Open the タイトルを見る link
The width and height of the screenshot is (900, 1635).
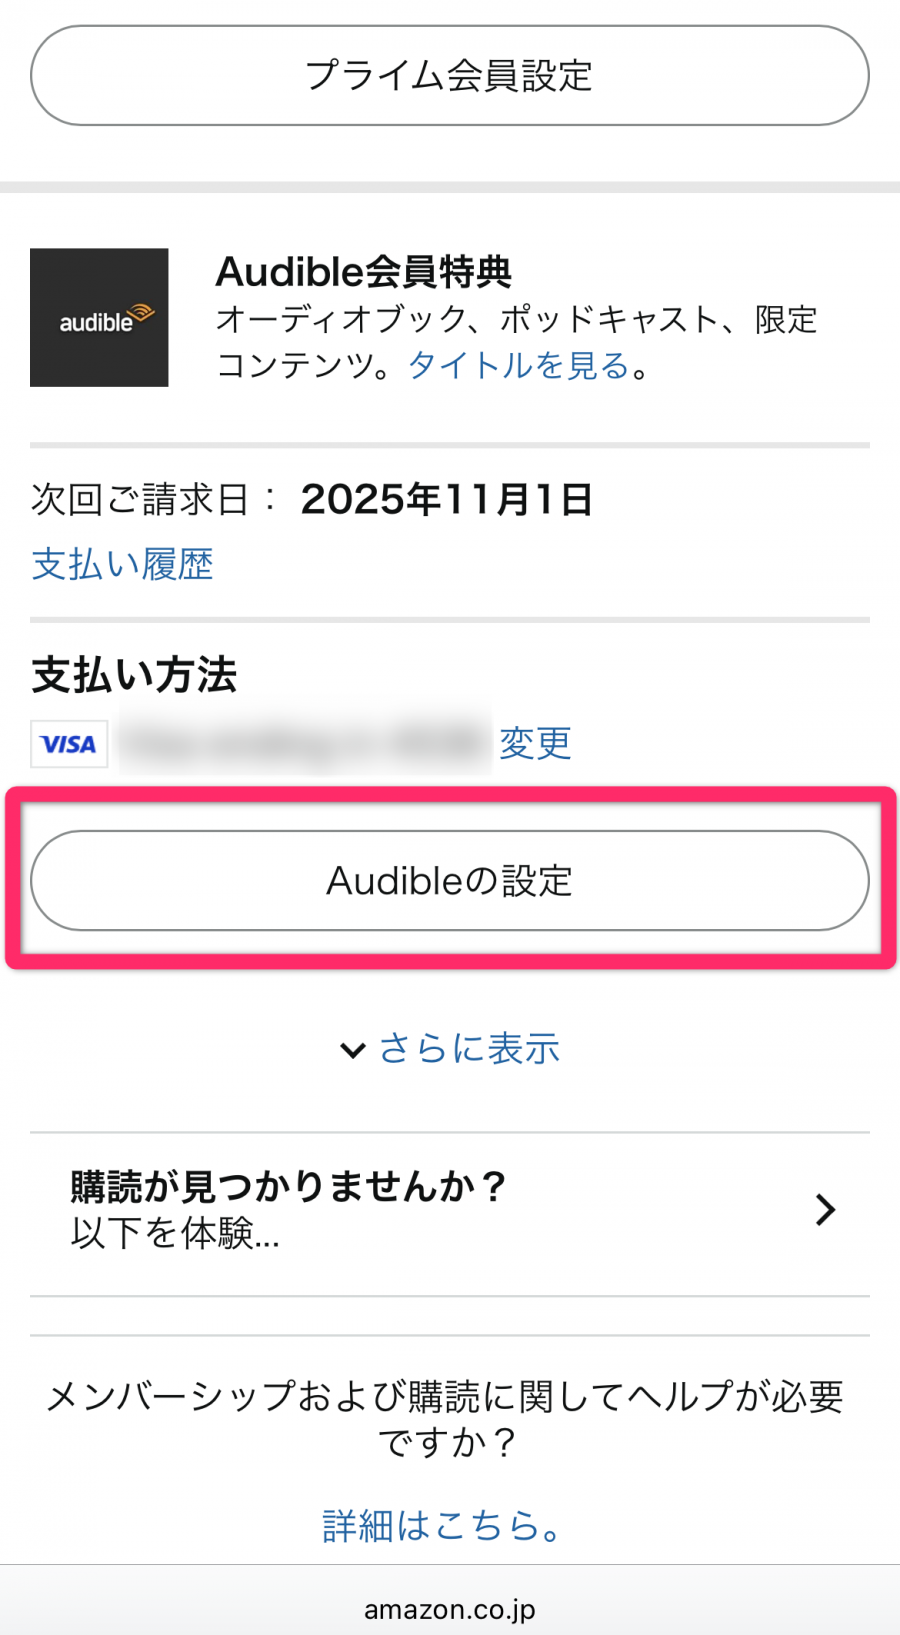(519, 366)
